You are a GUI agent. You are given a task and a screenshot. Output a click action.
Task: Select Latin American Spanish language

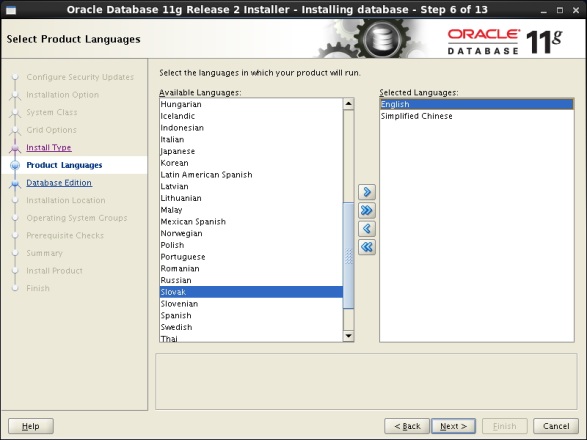[251, 175]
